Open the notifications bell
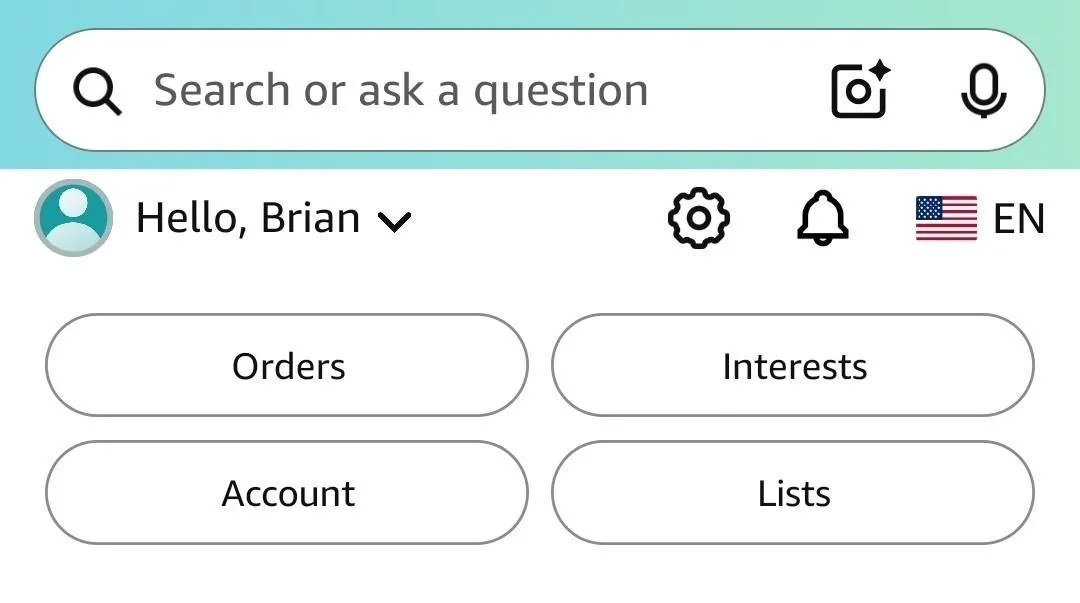Screen dimensions: 1080x603 pos(822,217)
